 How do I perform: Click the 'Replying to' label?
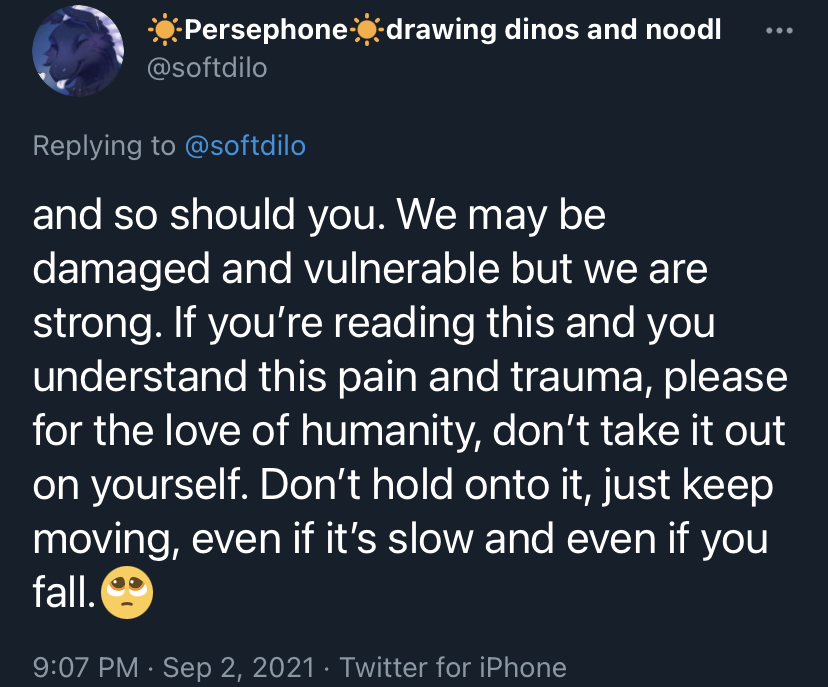(104, 146)
